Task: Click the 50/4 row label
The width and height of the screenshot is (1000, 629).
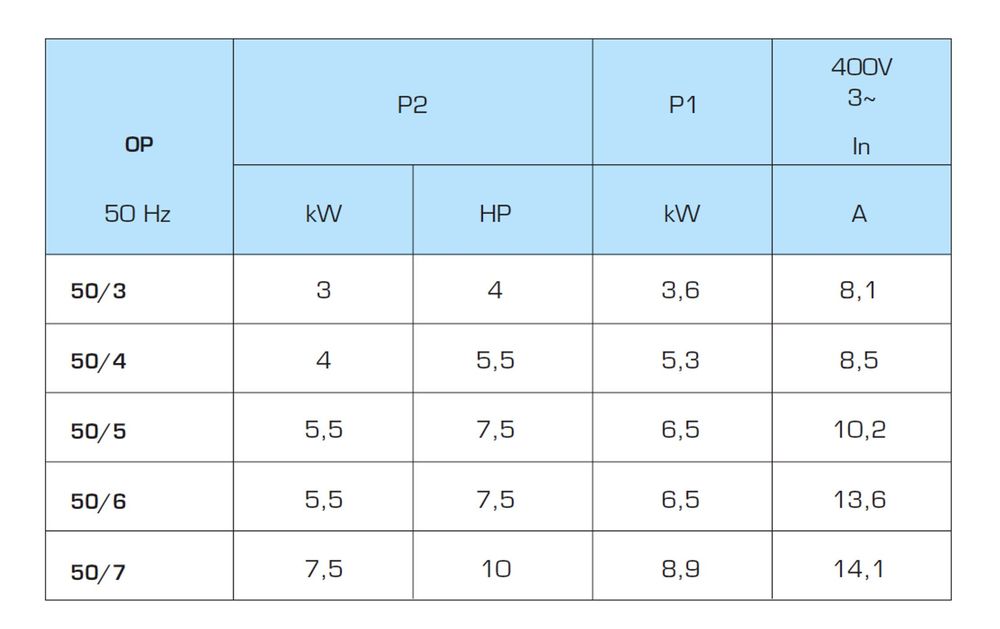Action: [98, 361]
